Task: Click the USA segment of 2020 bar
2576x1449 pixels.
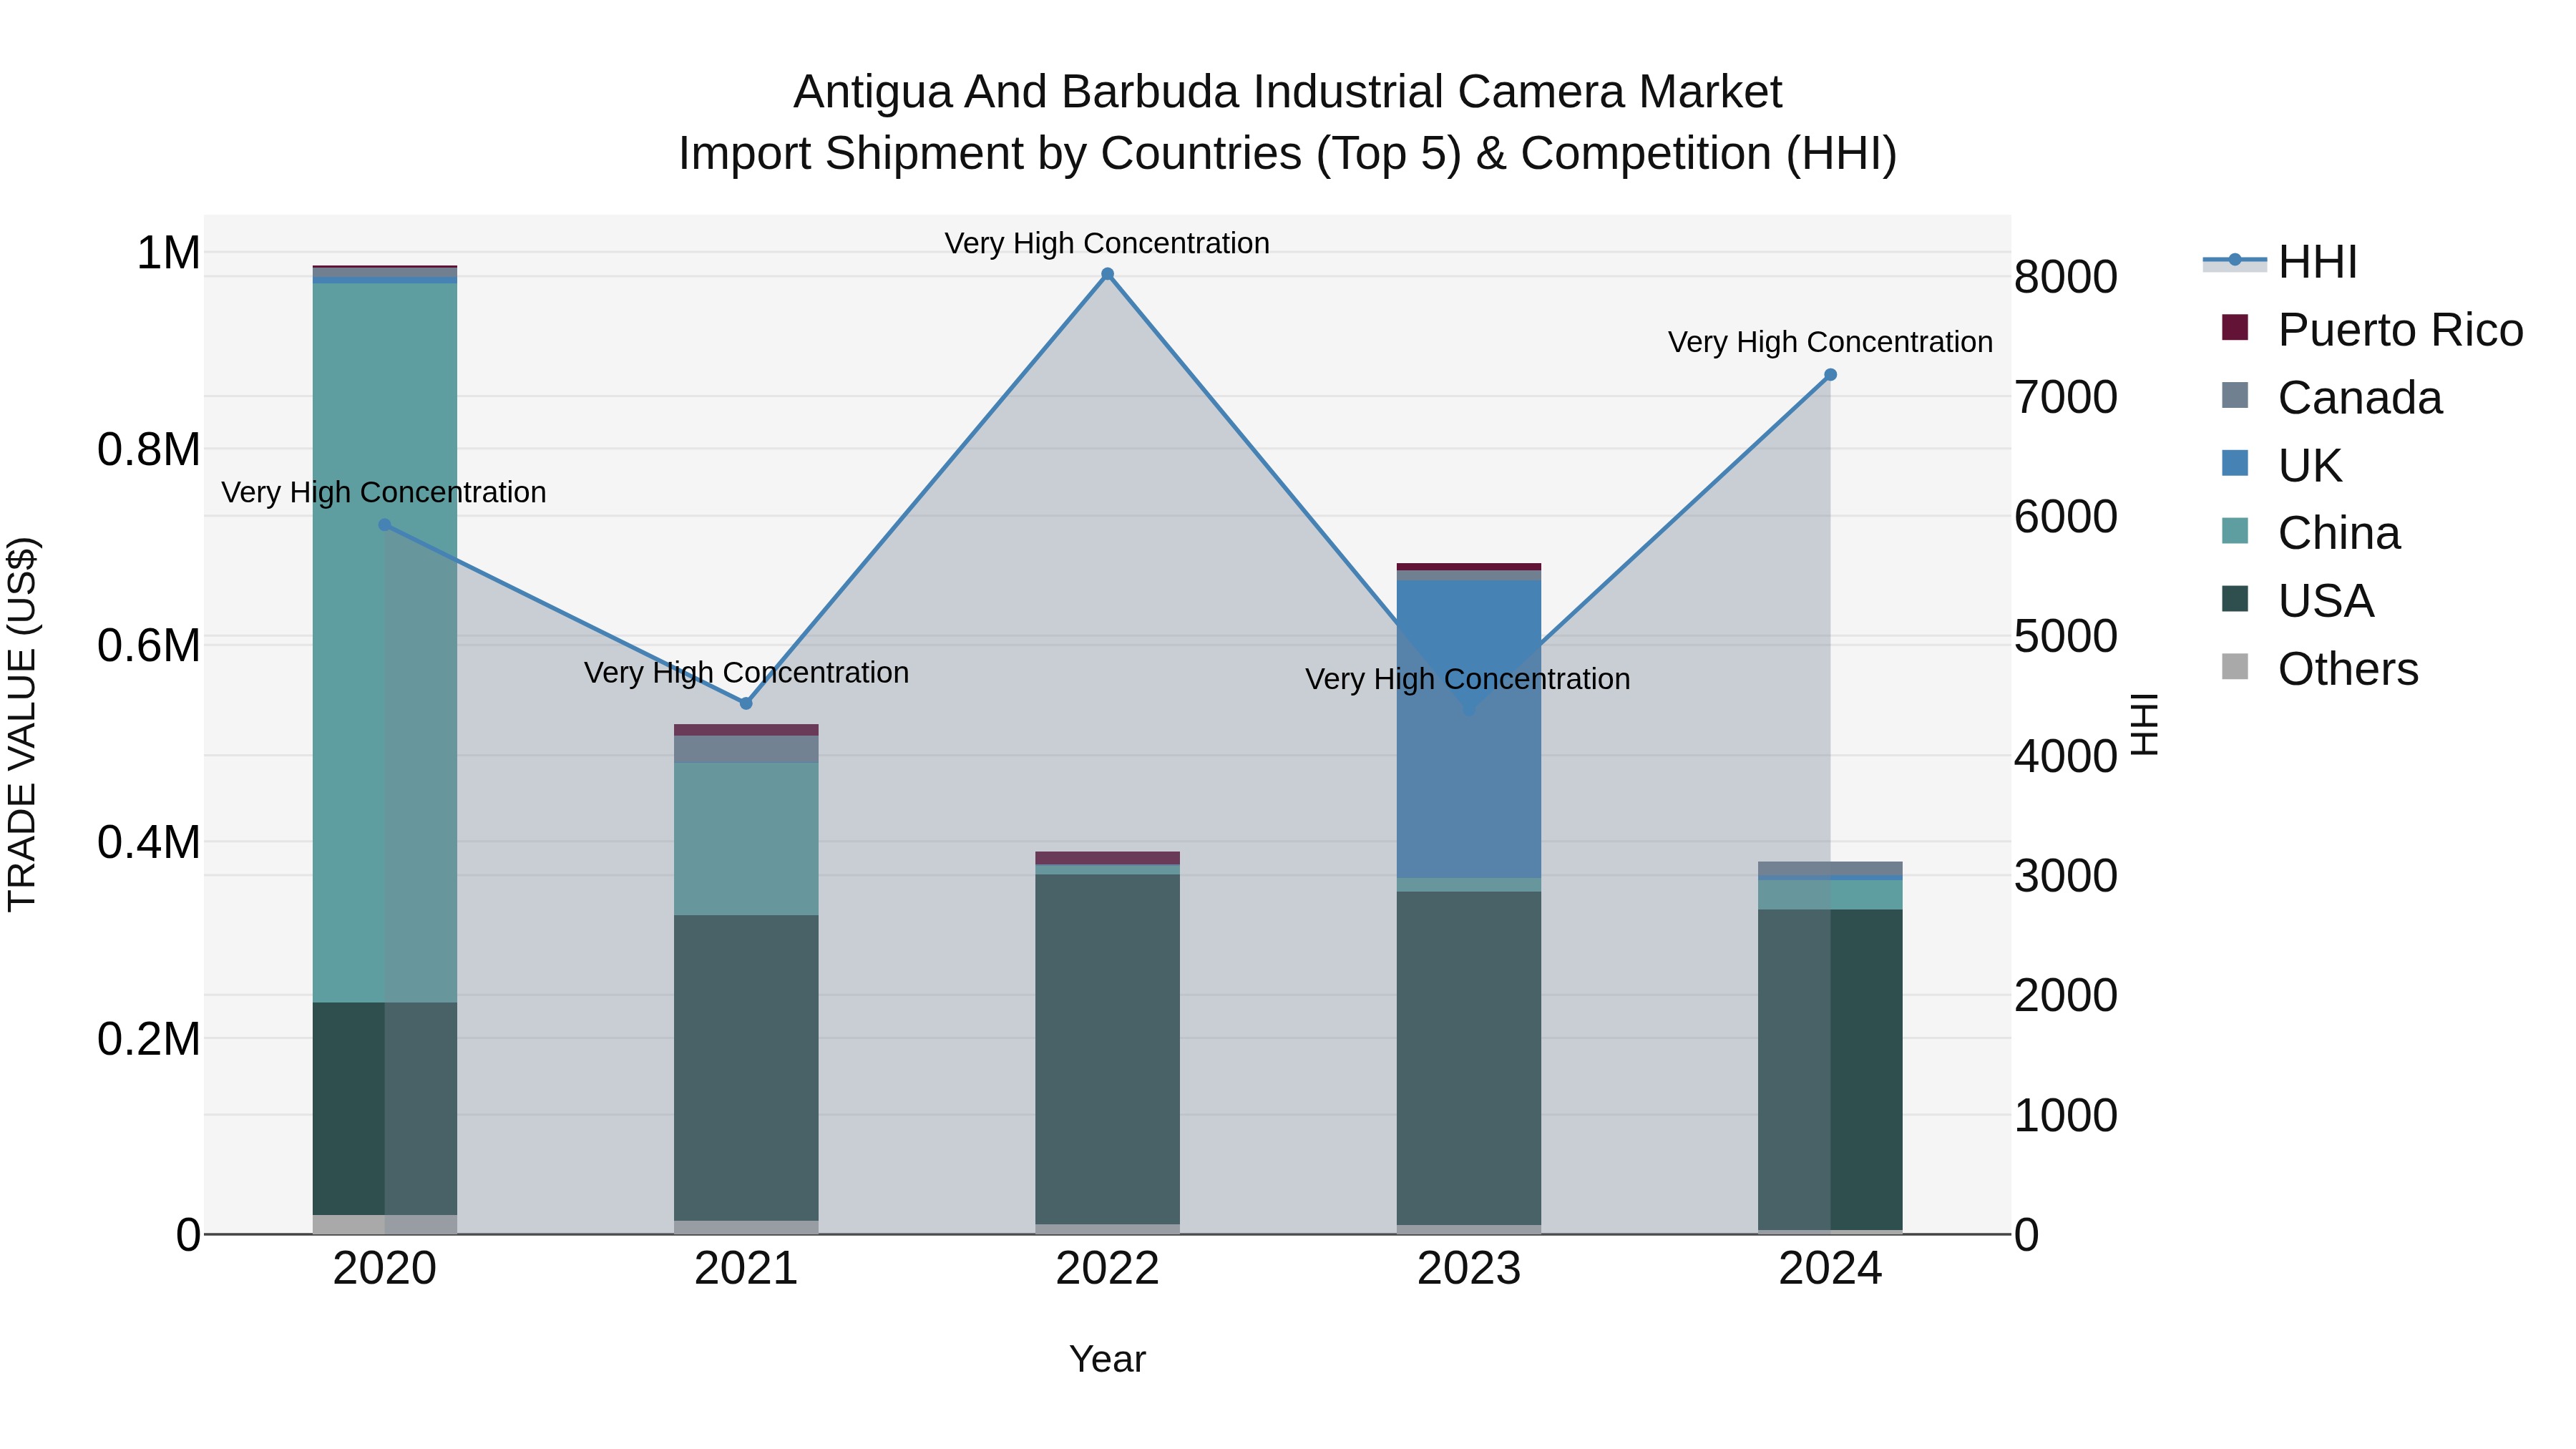Action: pos(385,1109)
